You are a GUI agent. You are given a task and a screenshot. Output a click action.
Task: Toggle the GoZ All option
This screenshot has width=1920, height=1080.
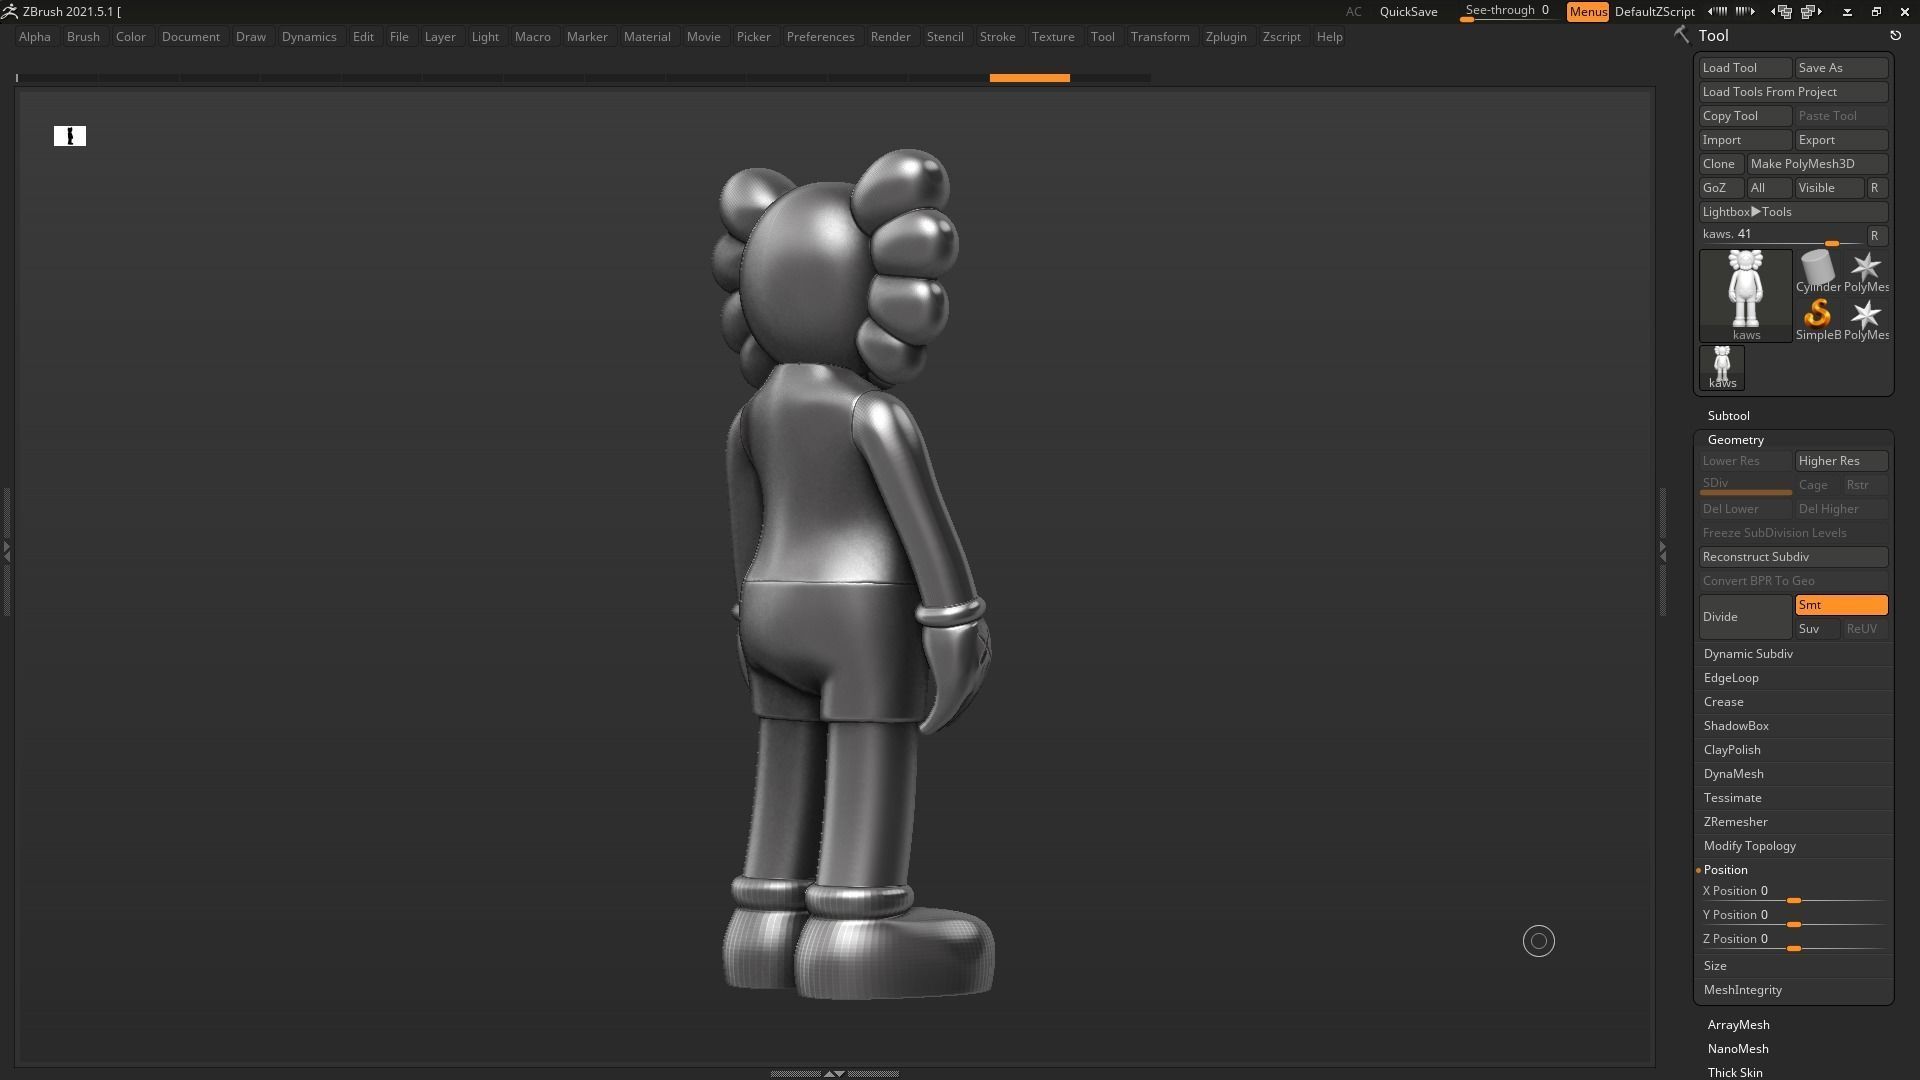pyautogui.click(x=1768, y=188)
